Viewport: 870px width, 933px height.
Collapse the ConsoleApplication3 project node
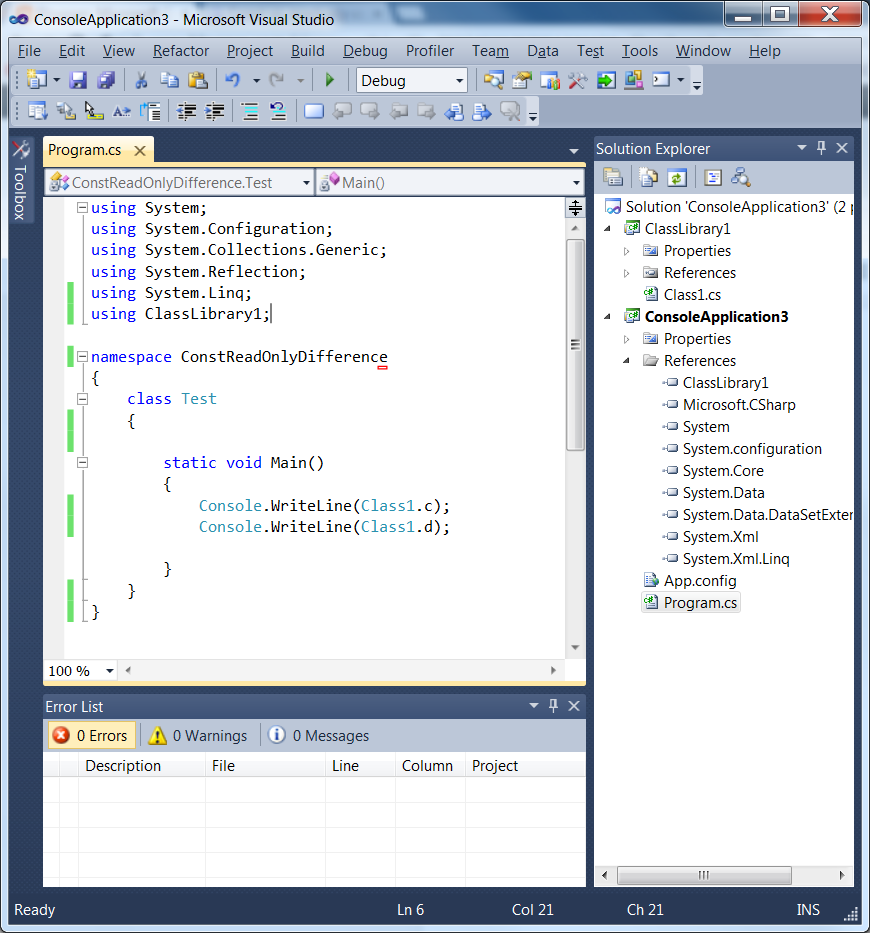point(608,317)
